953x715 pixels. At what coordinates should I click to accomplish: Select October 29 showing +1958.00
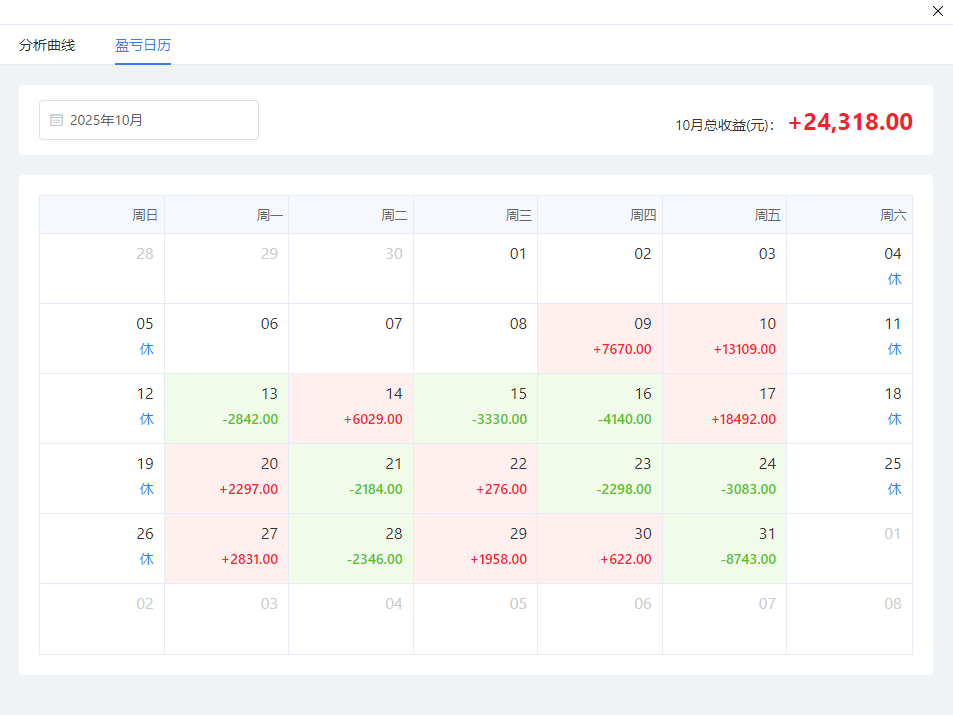[475, 548]
